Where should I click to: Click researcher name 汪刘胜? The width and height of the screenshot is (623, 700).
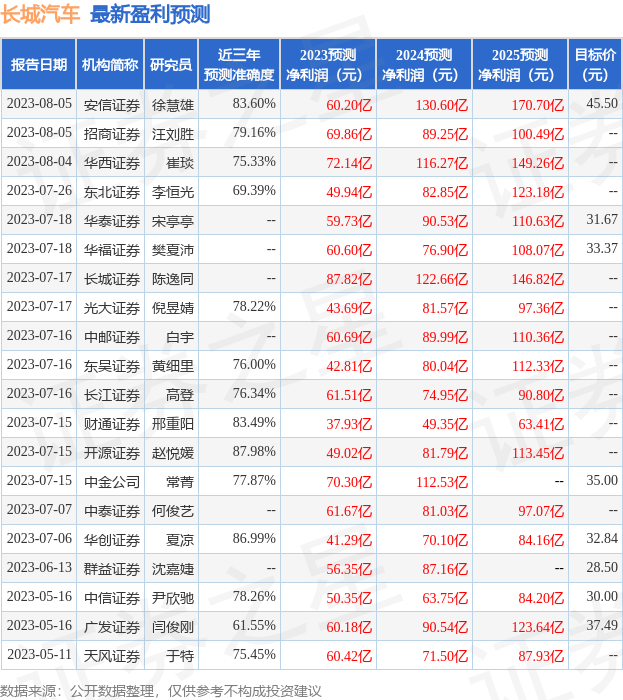tap(173, 134)
